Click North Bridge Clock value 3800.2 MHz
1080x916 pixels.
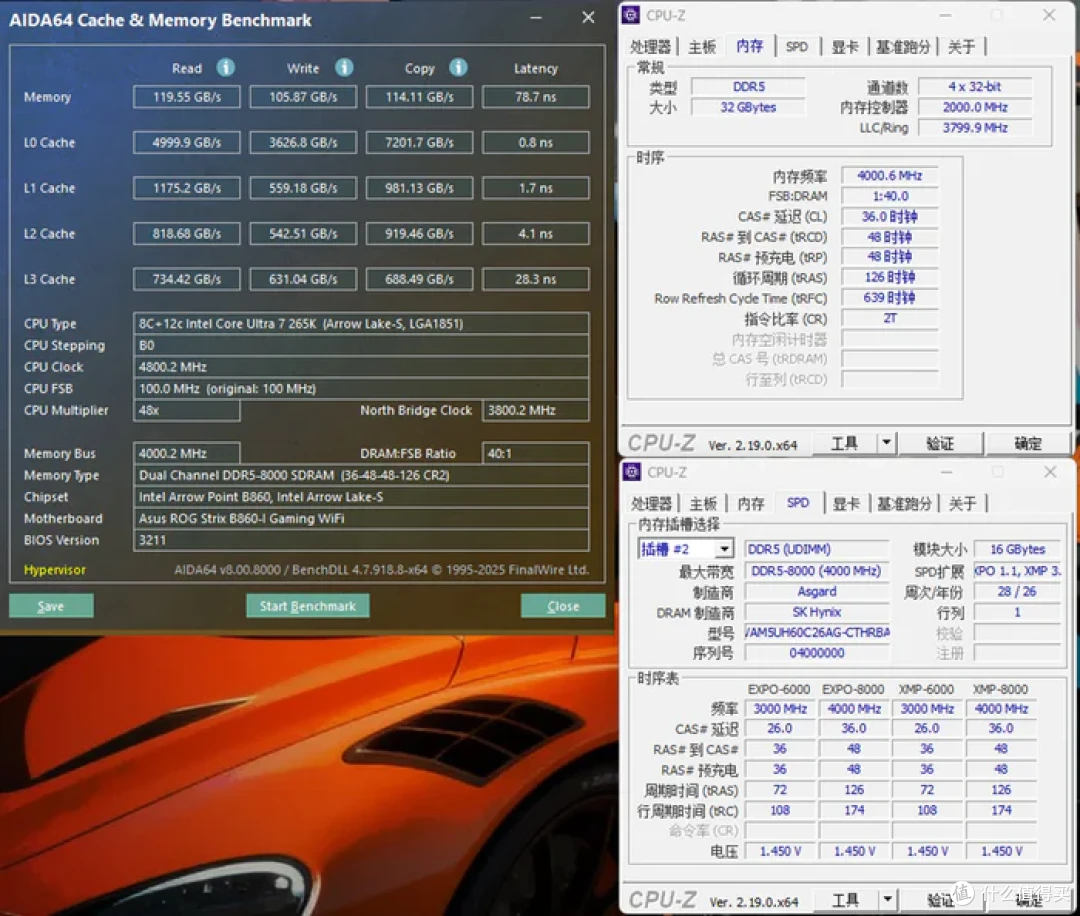pyautogui.click(x=536, y=410)
